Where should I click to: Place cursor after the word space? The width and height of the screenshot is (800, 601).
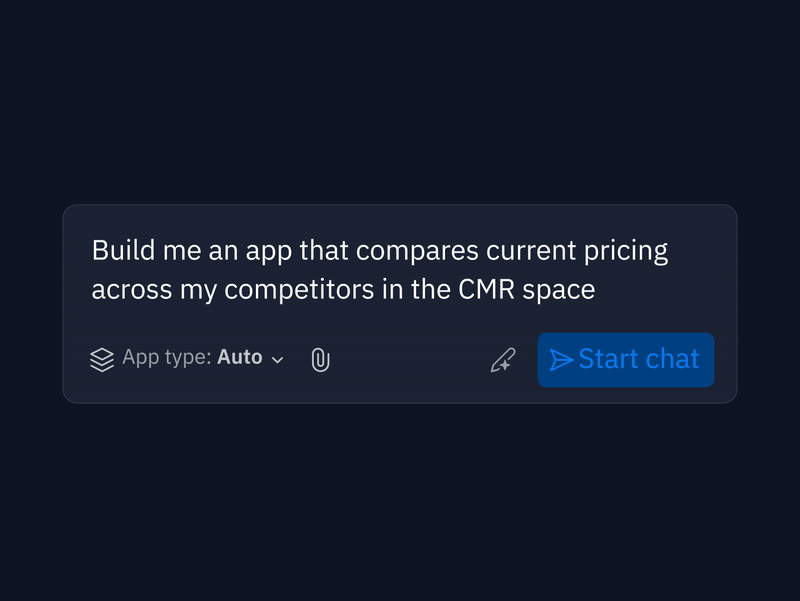coord(597,290)
